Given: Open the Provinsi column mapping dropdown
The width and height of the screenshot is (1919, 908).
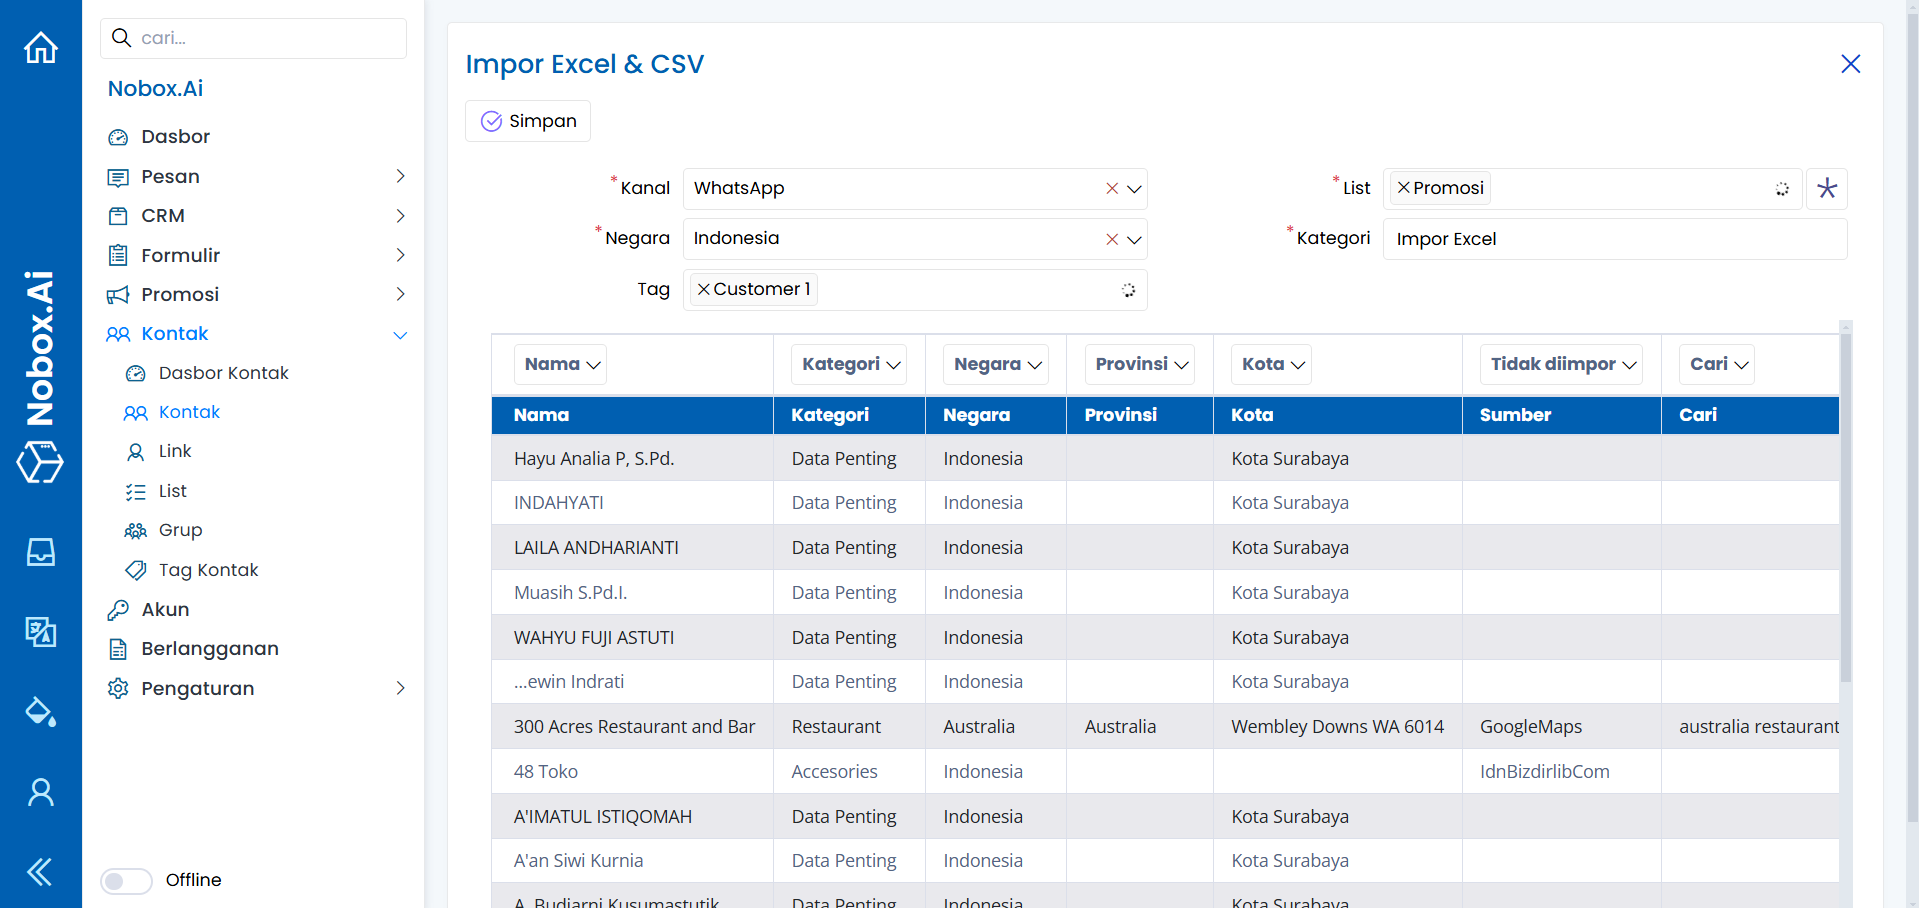Looking at the screenshot, I should [1141, 365].
